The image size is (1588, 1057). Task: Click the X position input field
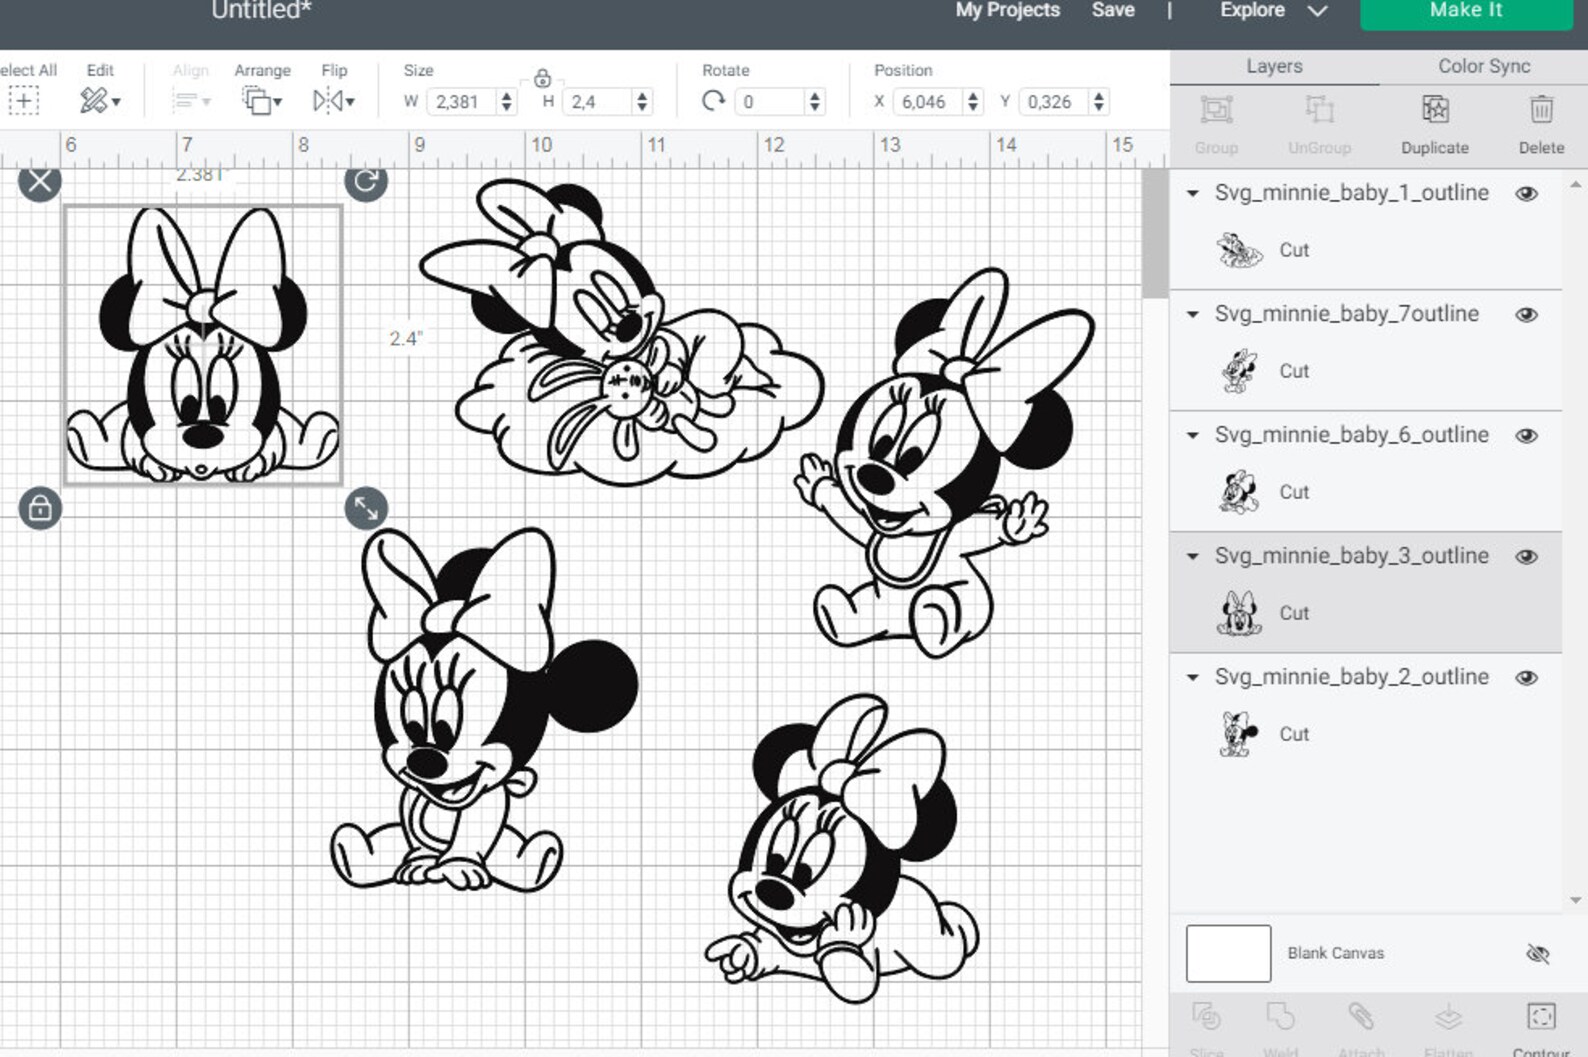pos(928,102)
